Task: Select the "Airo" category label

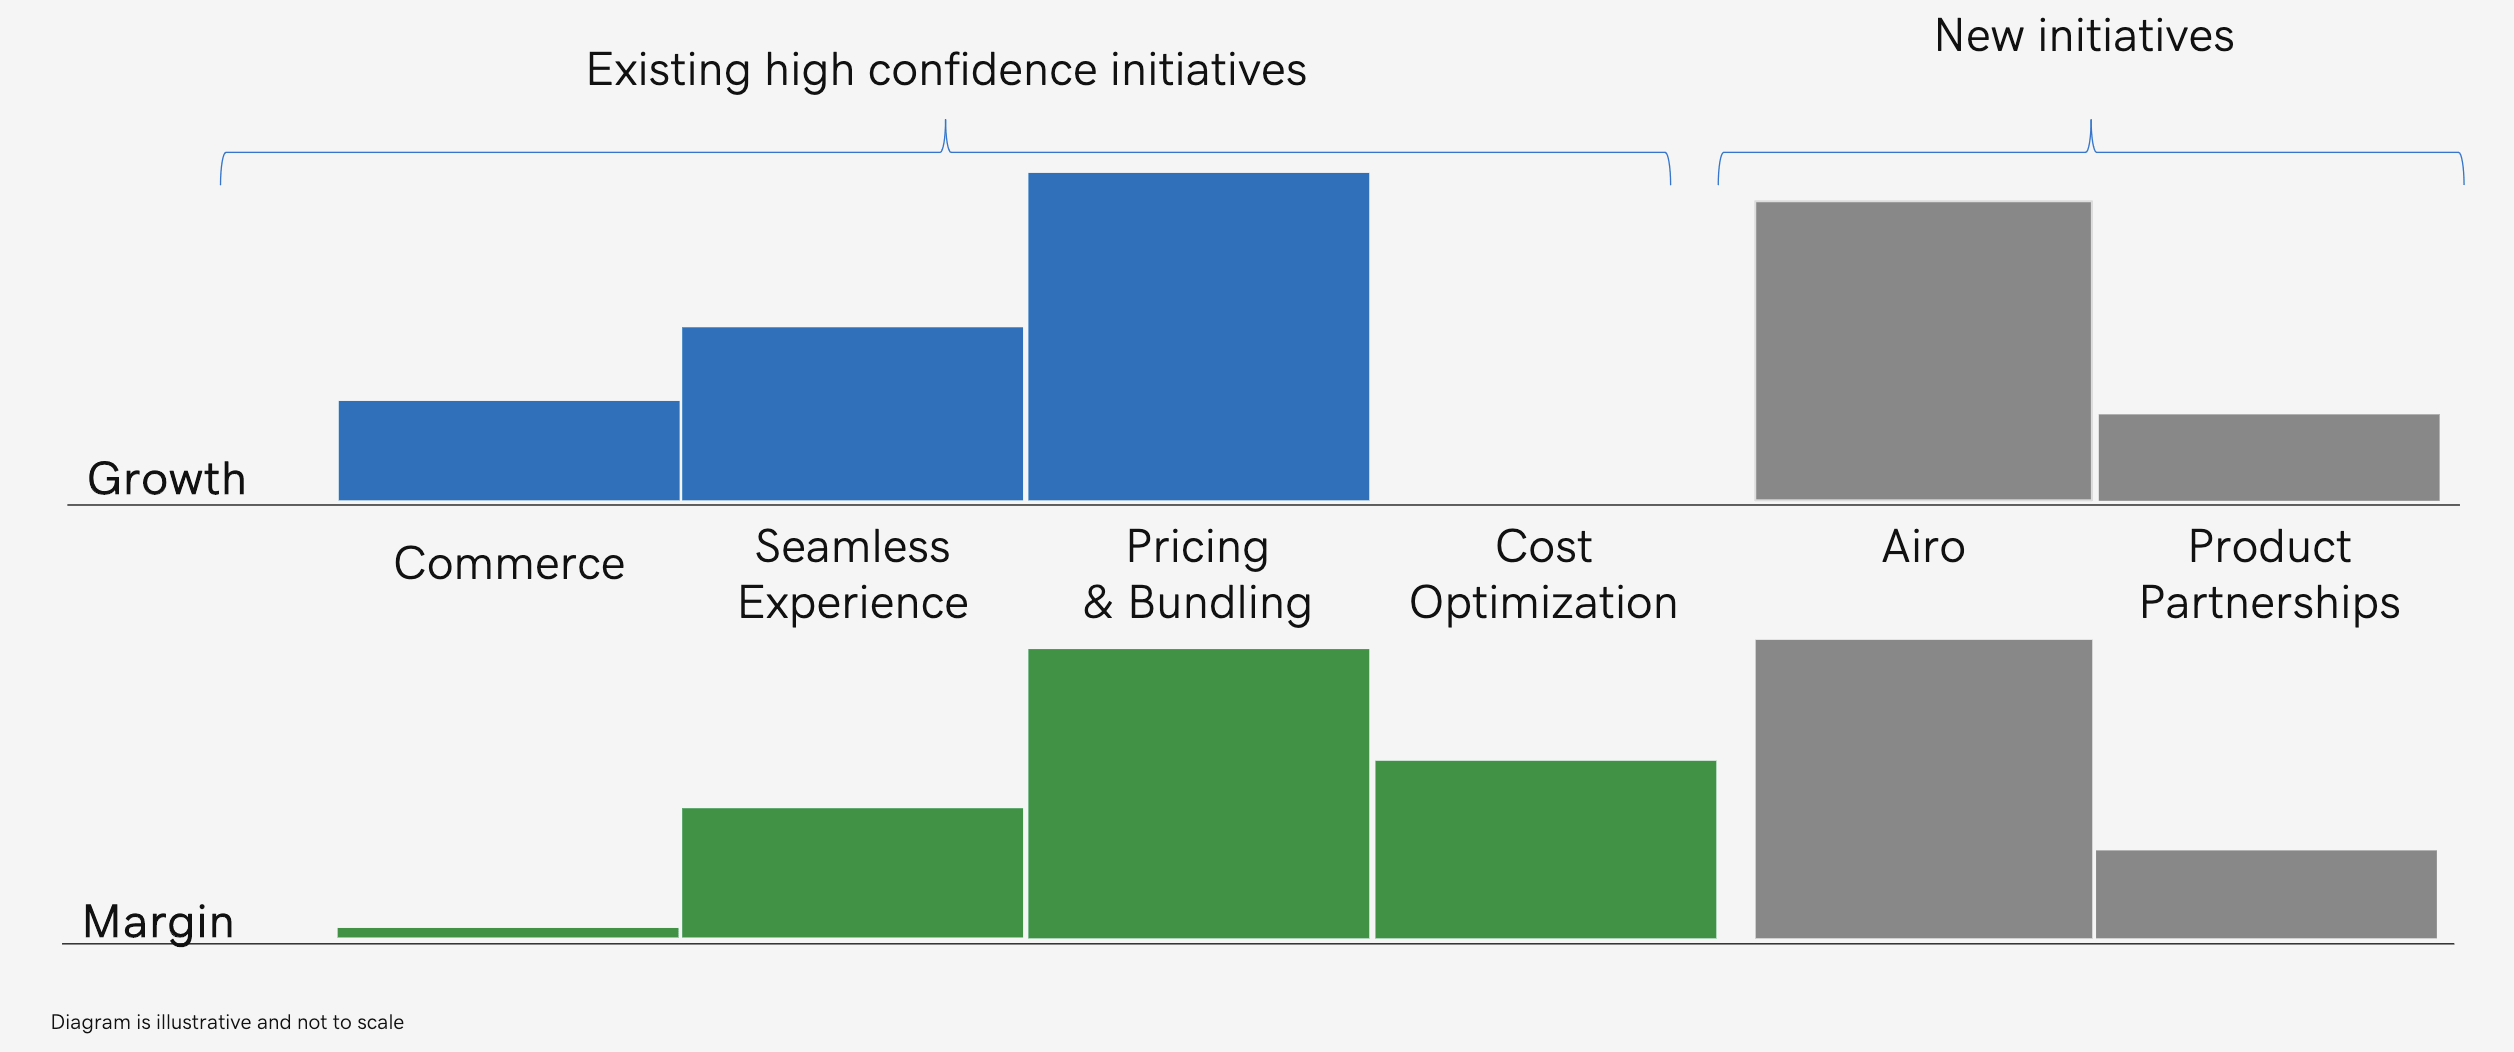Action: 1923,547
